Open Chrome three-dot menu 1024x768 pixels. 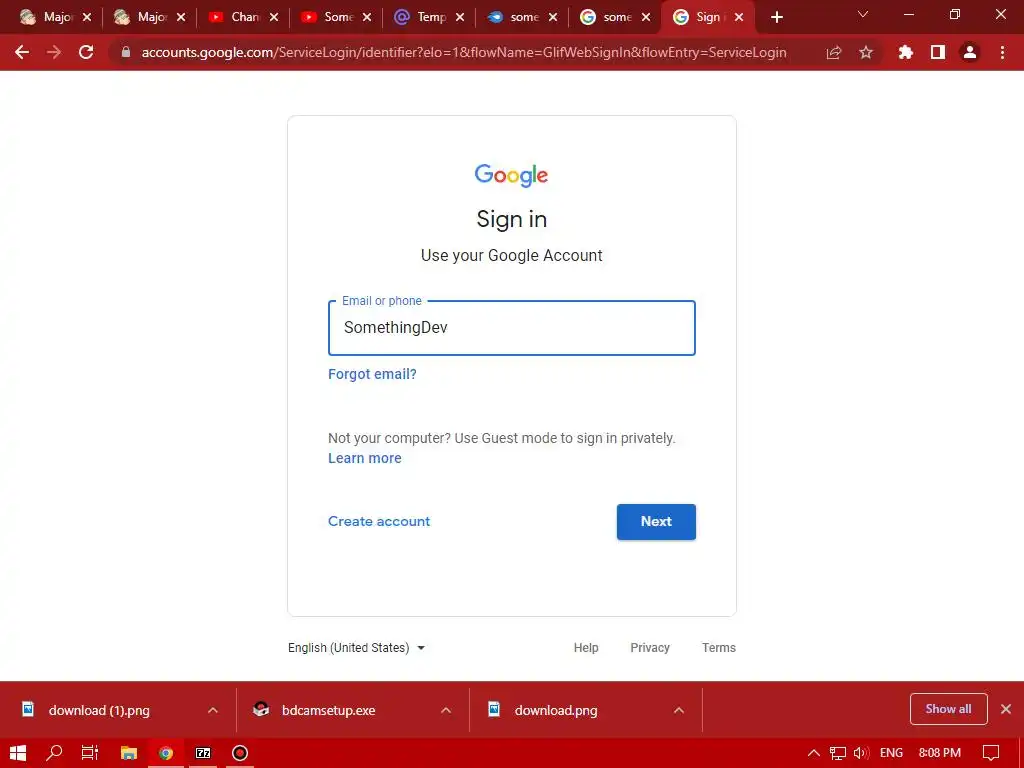click(x=1002, y=52)
